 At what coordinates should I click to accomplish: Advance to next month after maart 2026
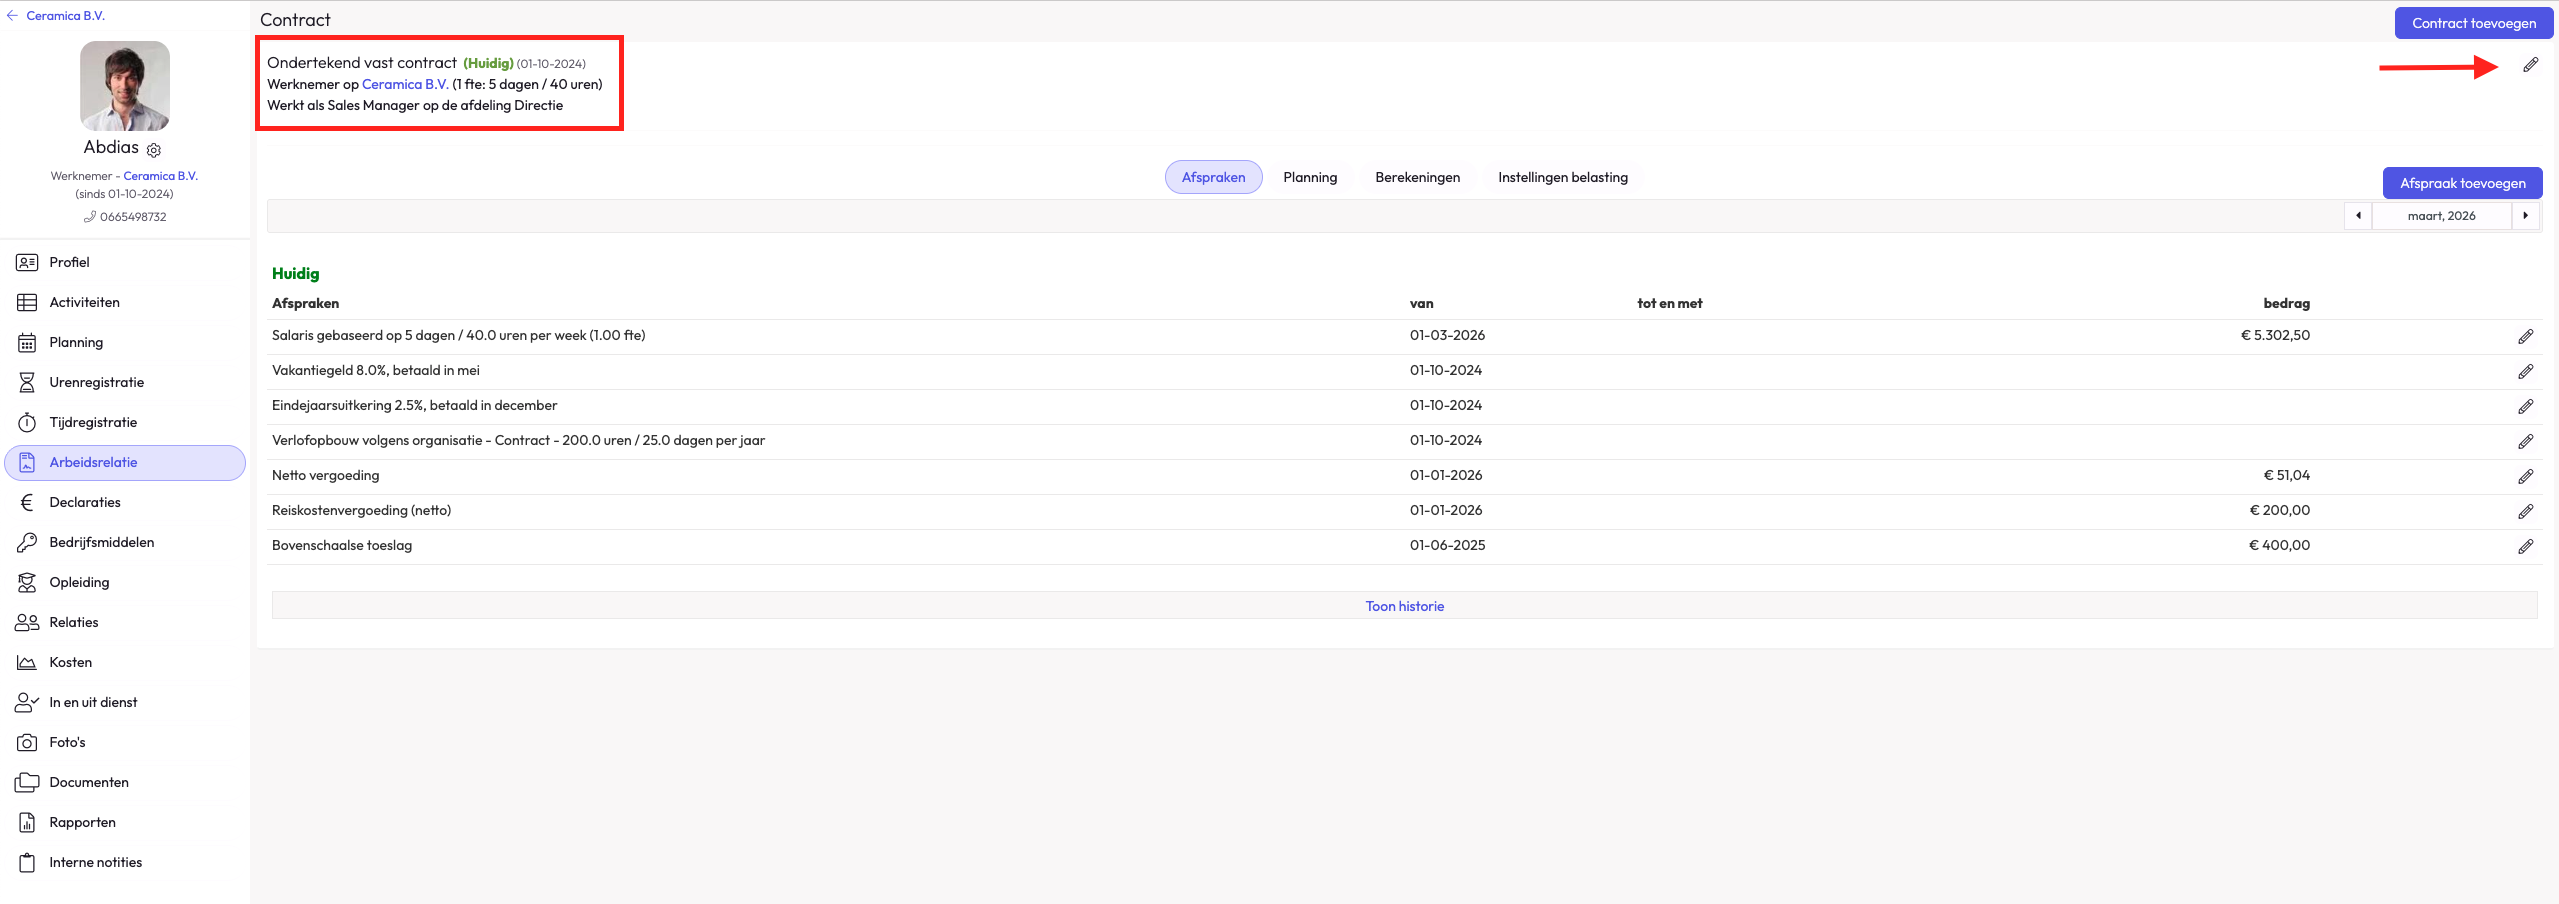click(2525, 216)
